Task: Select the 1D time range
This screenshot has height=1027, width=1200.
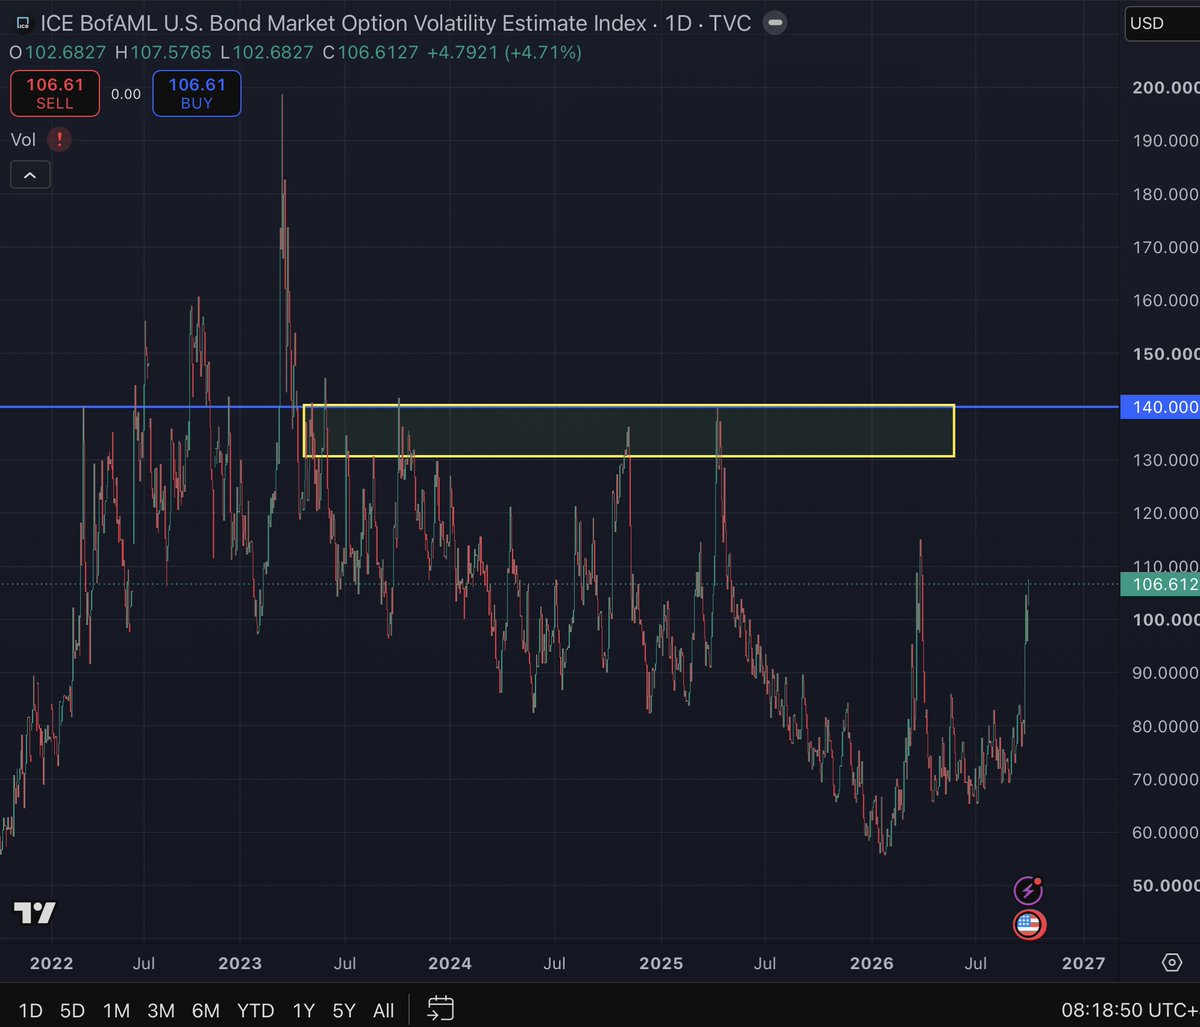Action: tap(31, 1010)
